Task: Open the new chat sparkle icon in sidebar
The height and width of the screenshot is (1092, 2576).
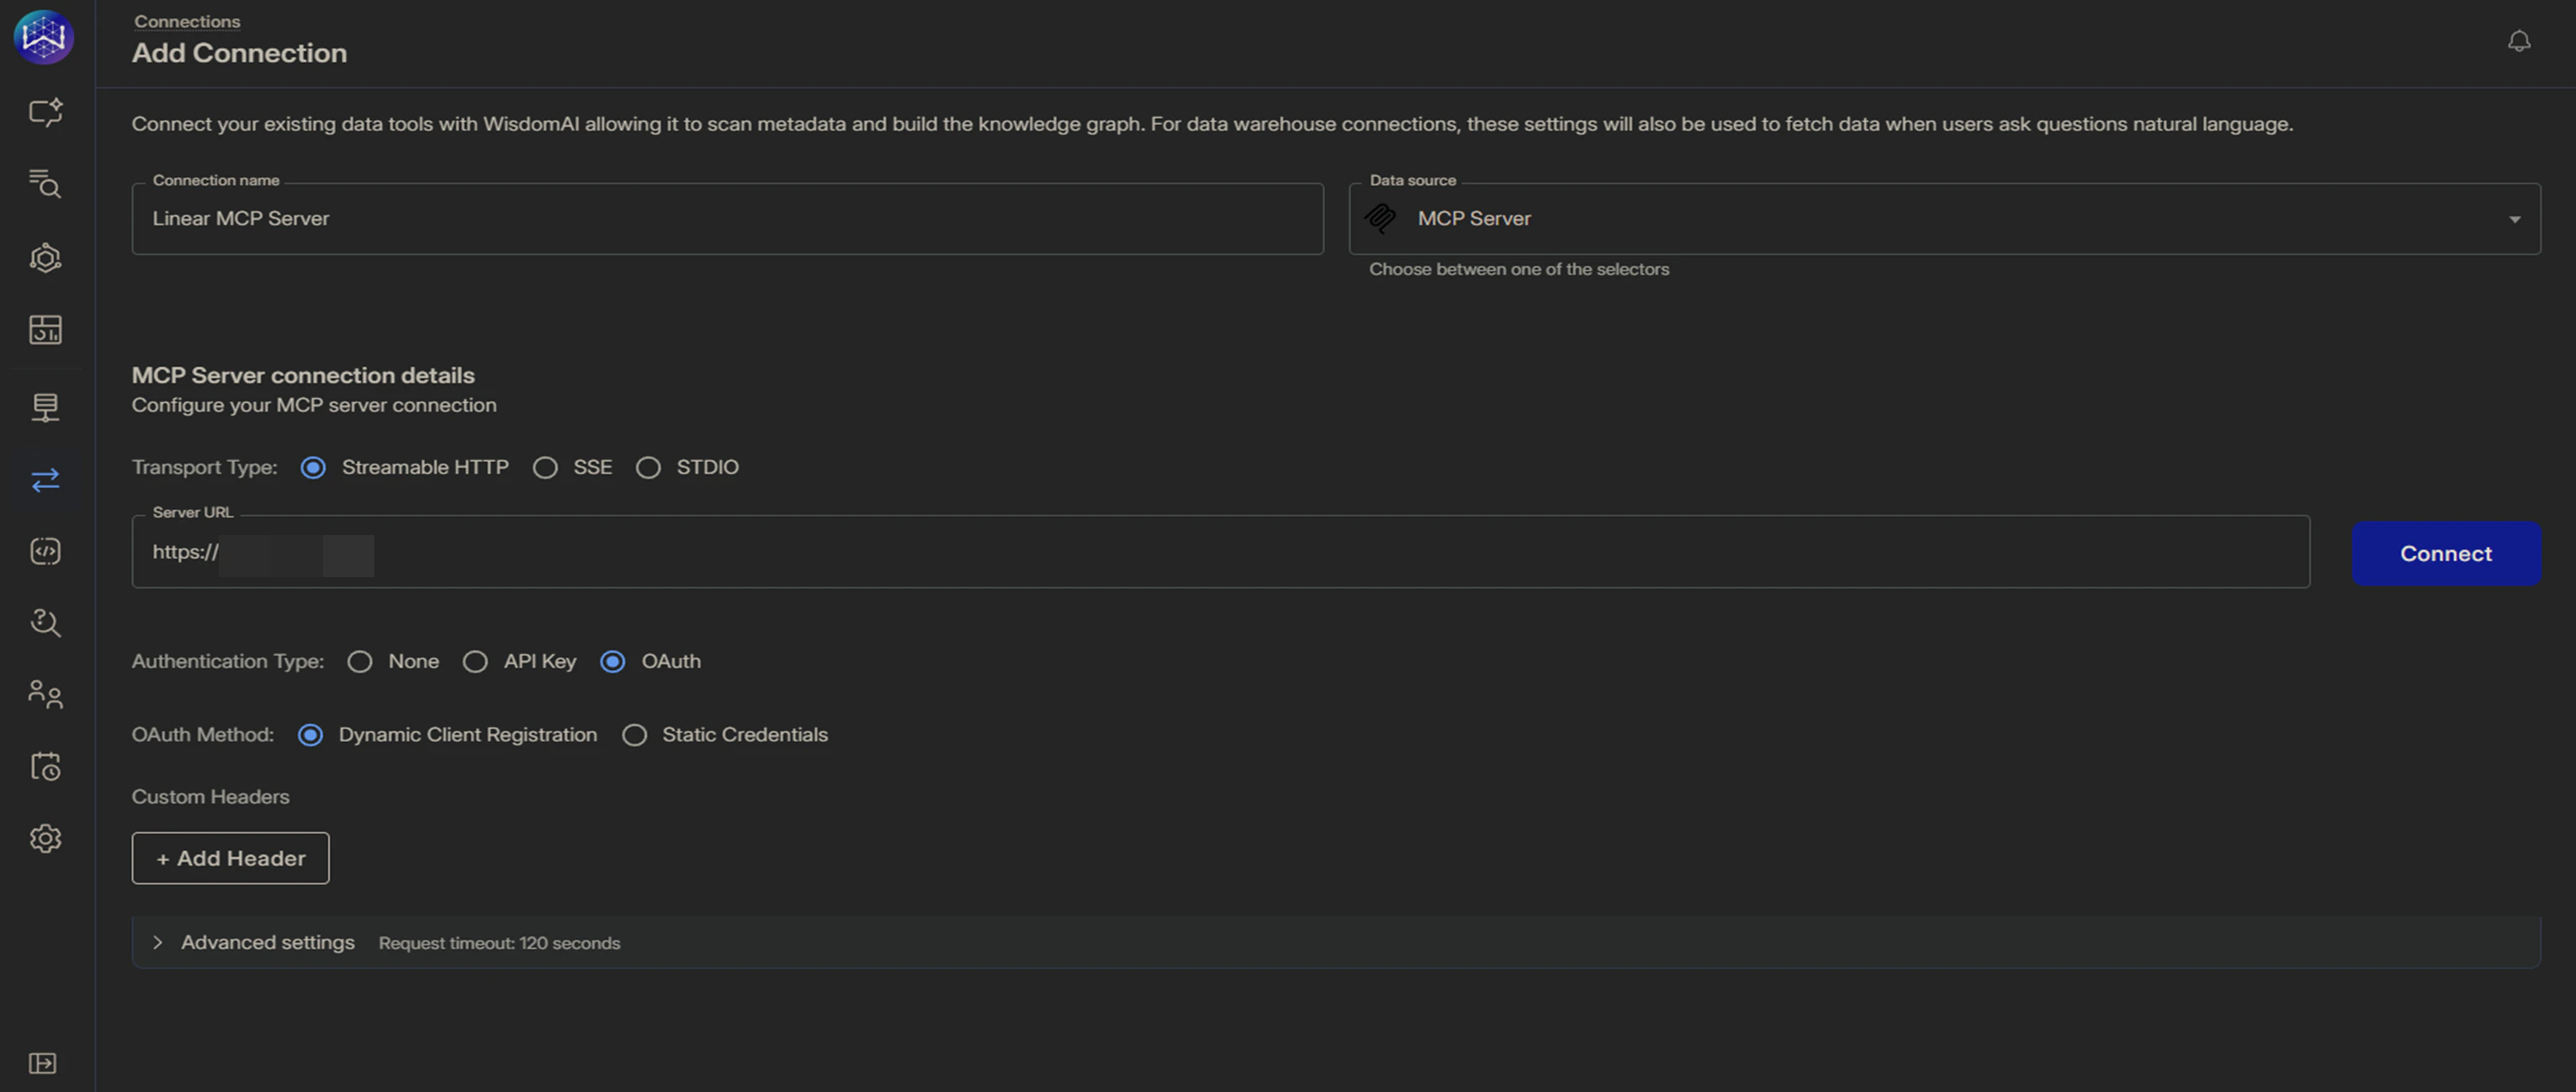Action: [45, 111]
